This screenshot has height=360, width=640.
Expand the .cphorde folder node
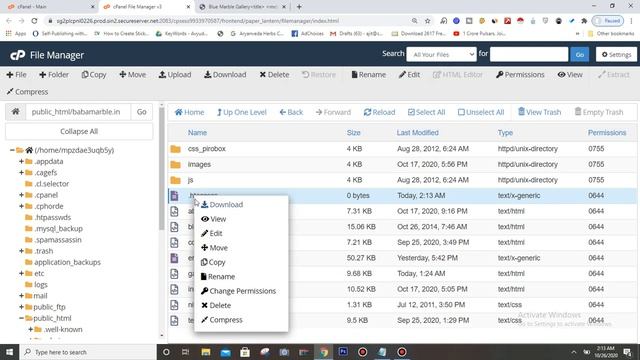21,206
